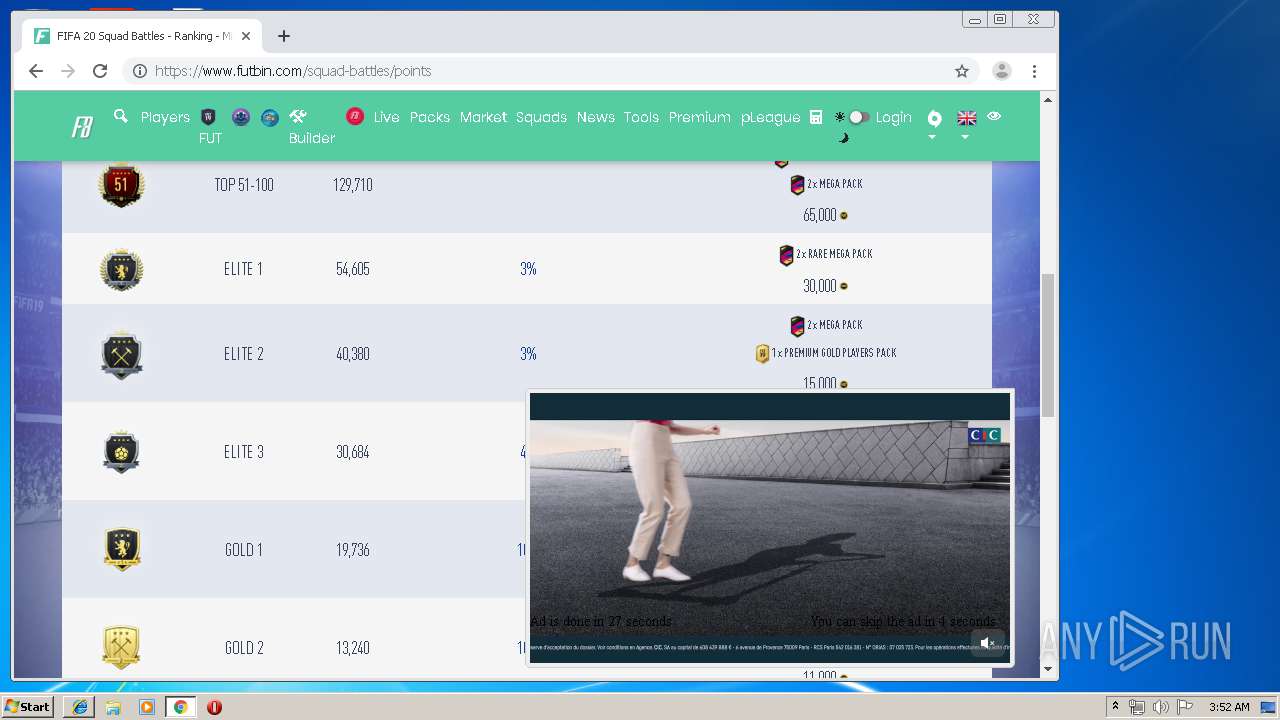Click the taskbar clock showing 3:52 AM
This screenshot has width=1280, height=720.
click(1229, 707)
